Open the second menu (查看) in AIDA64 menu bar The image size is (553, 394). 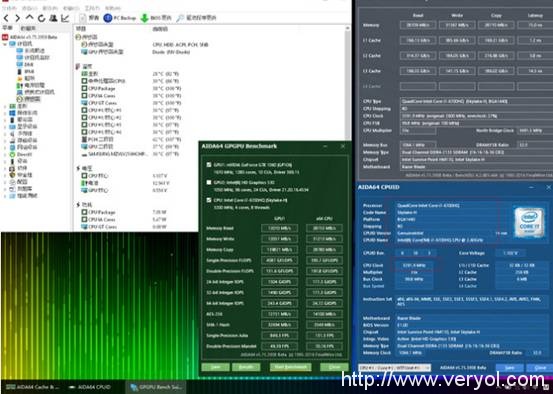[29, 8]
